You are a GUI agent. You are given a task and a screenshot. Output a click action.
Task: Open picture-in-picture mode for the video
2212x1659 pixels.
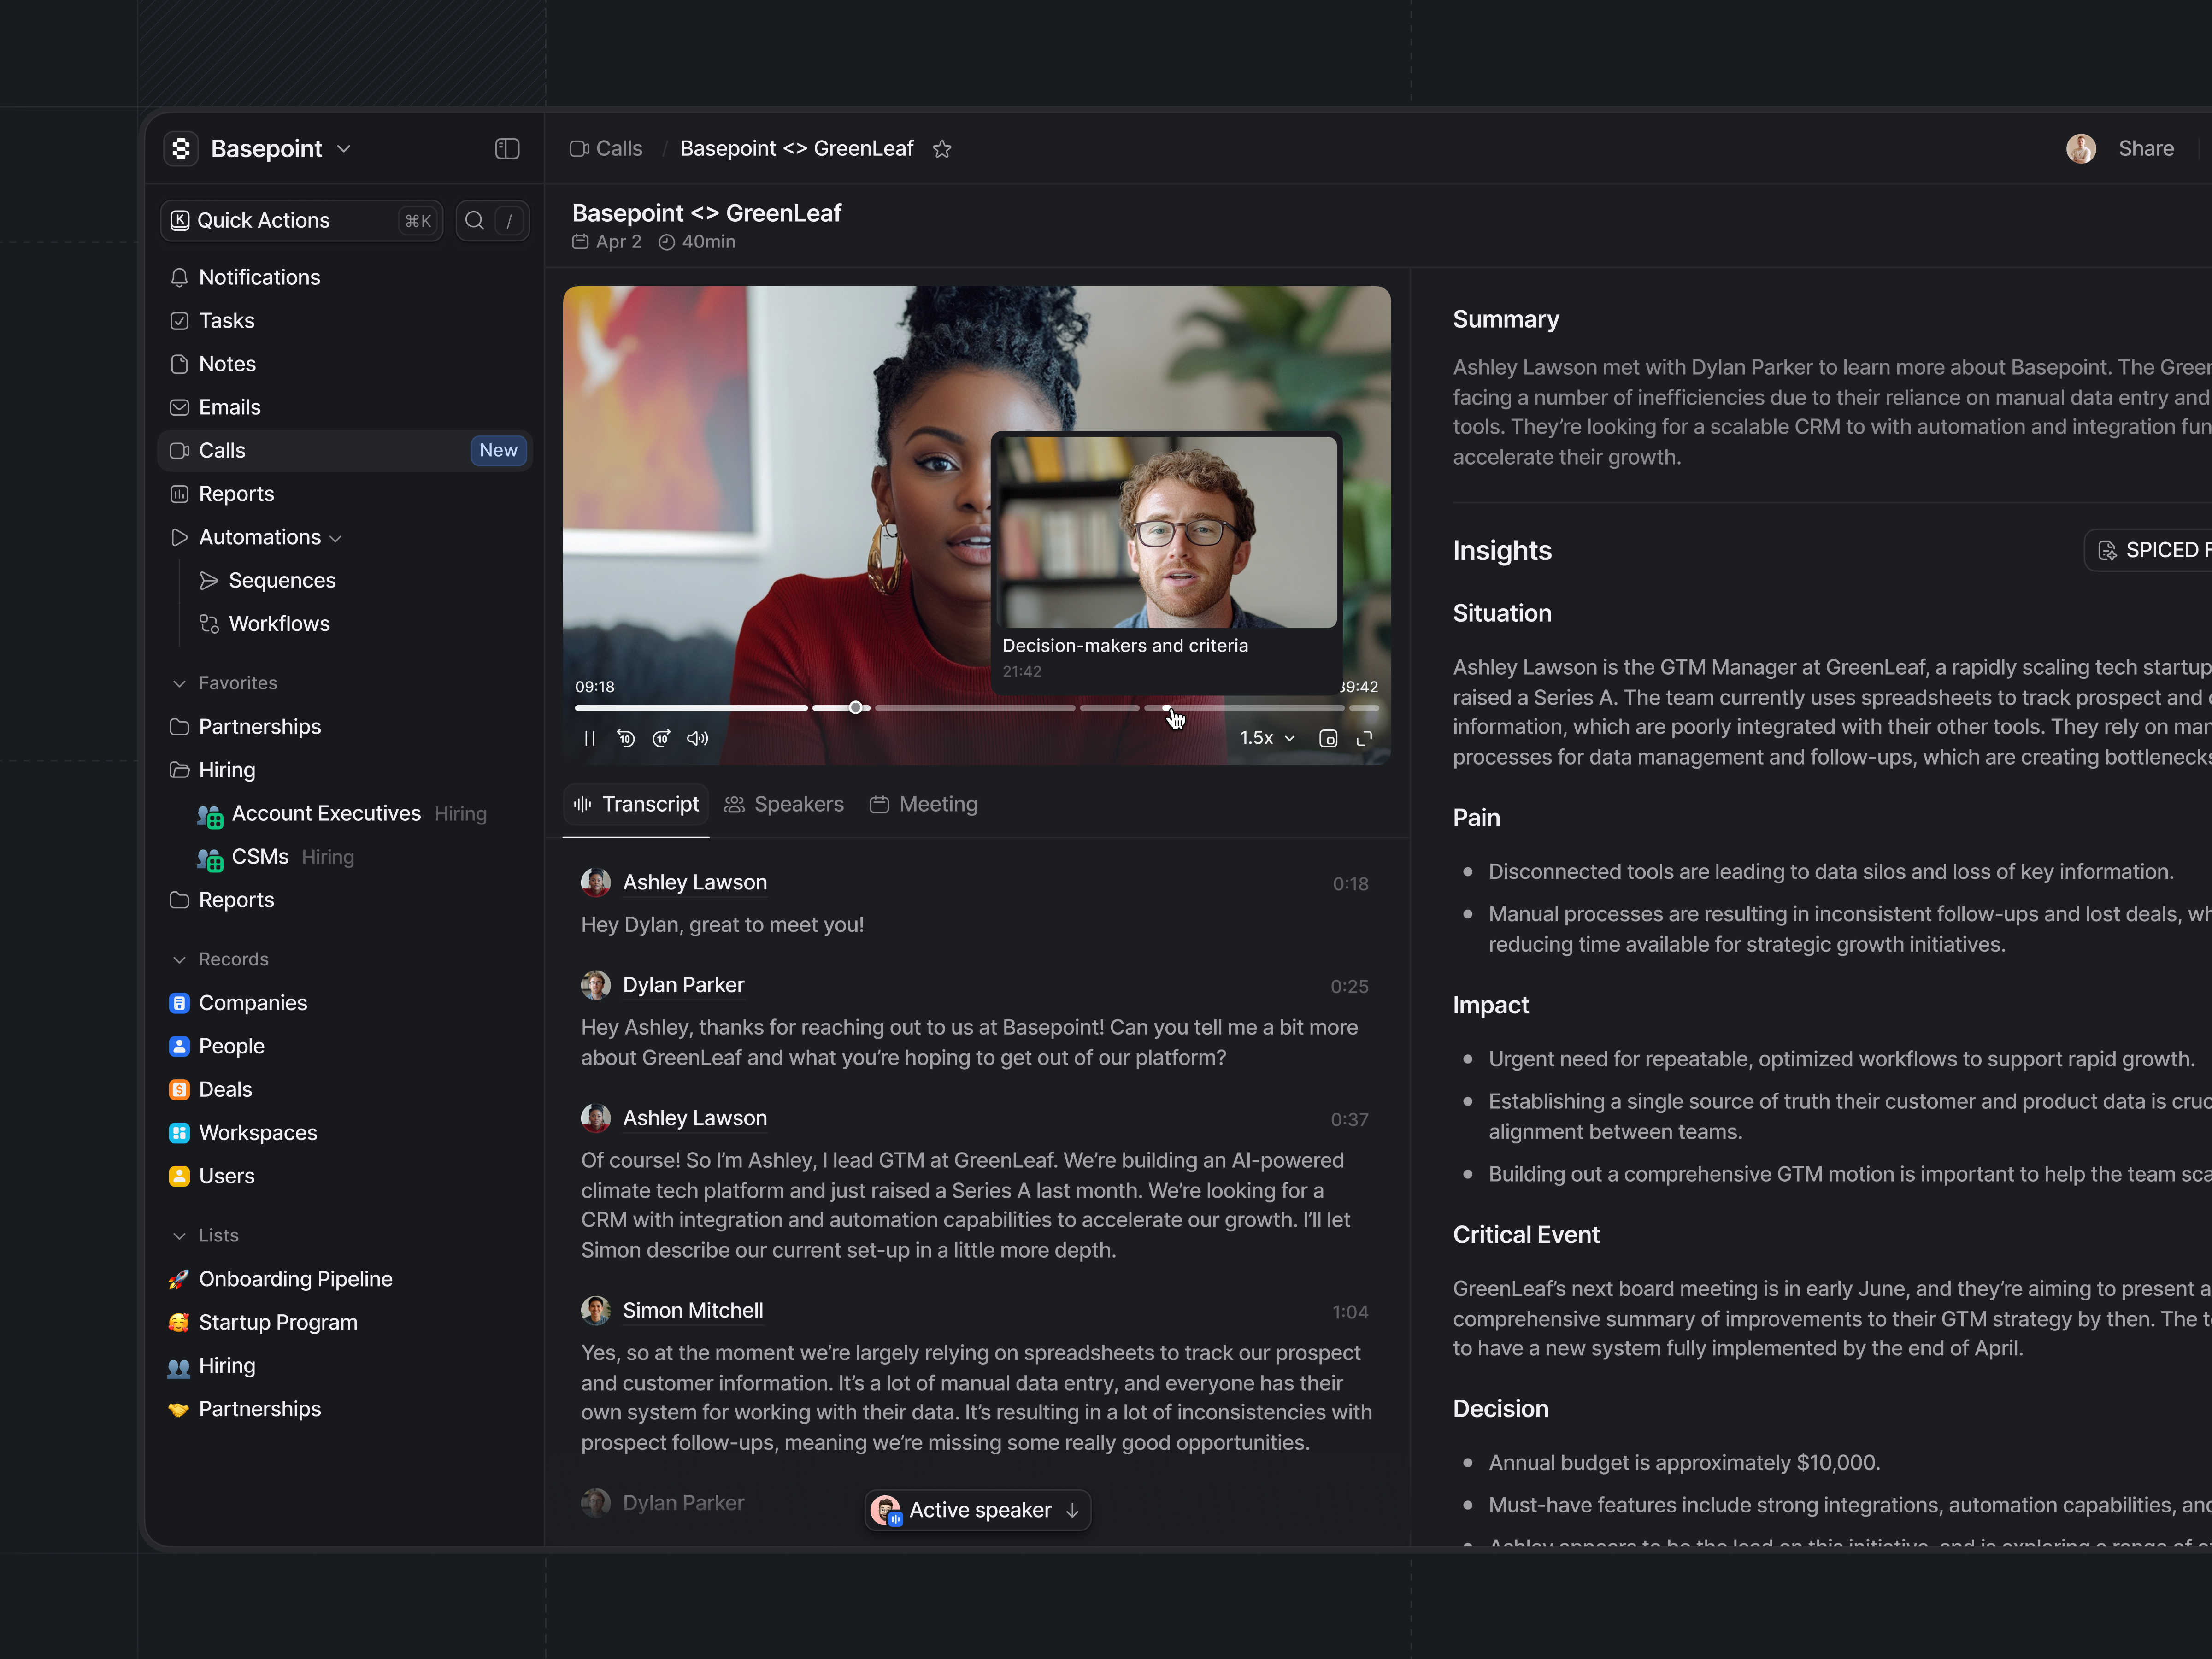pyautogui.click(x=1328, y=738)
